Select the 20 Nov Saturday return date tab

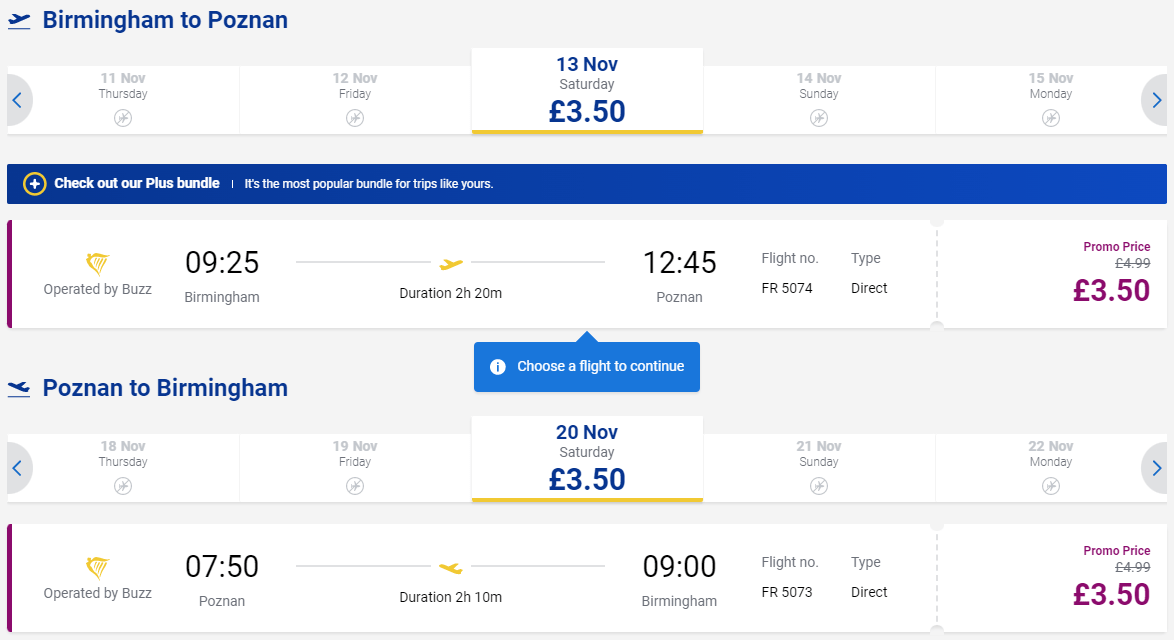pos(587,459)
